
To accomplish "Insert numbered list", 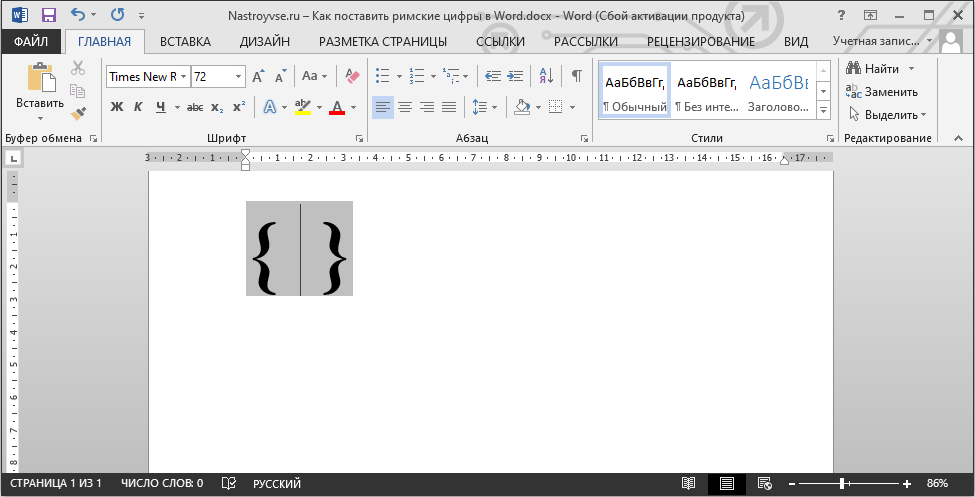I will 417,77.
